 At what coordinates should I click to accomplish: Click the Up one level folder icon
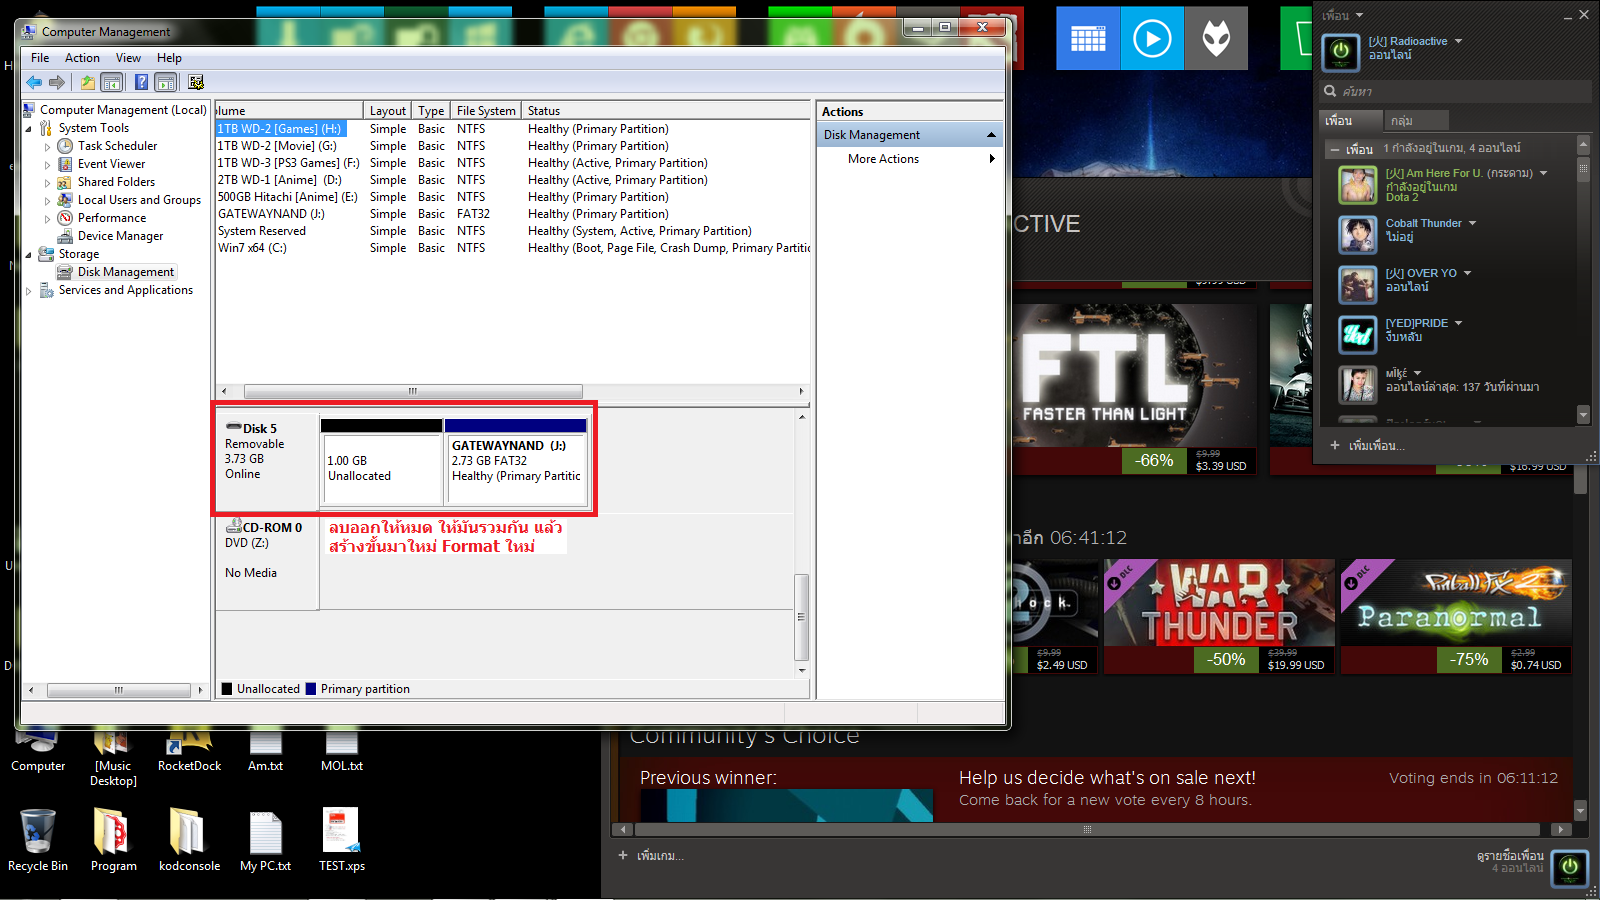click(x=88, y=82)
